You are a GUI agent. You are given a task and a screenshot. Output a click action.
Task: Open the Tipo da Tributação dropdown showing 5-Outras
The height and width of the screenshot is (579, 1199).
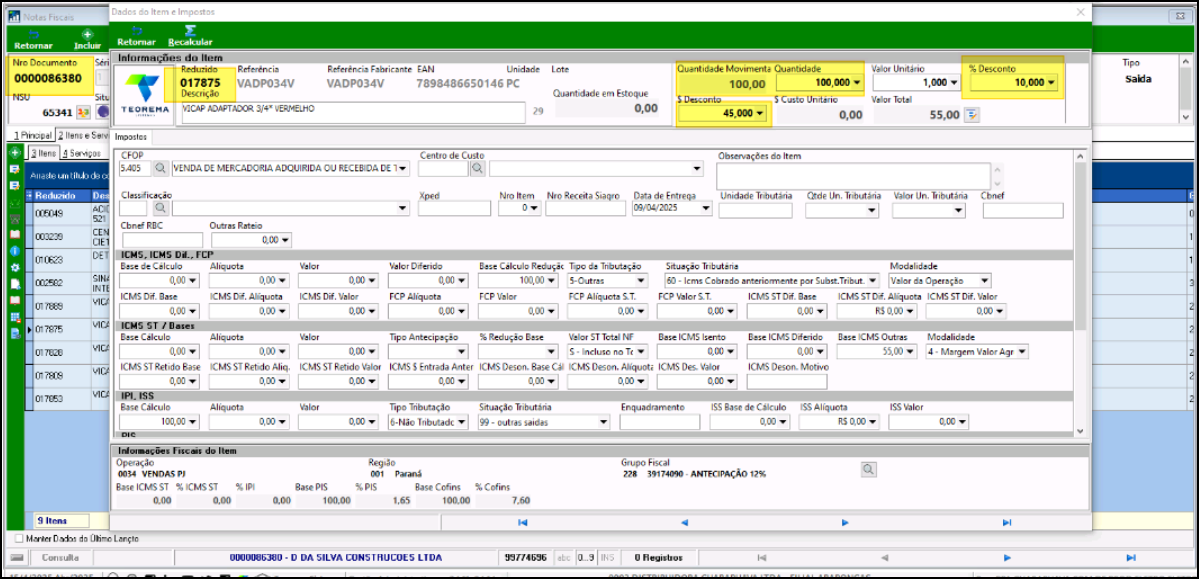[x=642, y=281]
